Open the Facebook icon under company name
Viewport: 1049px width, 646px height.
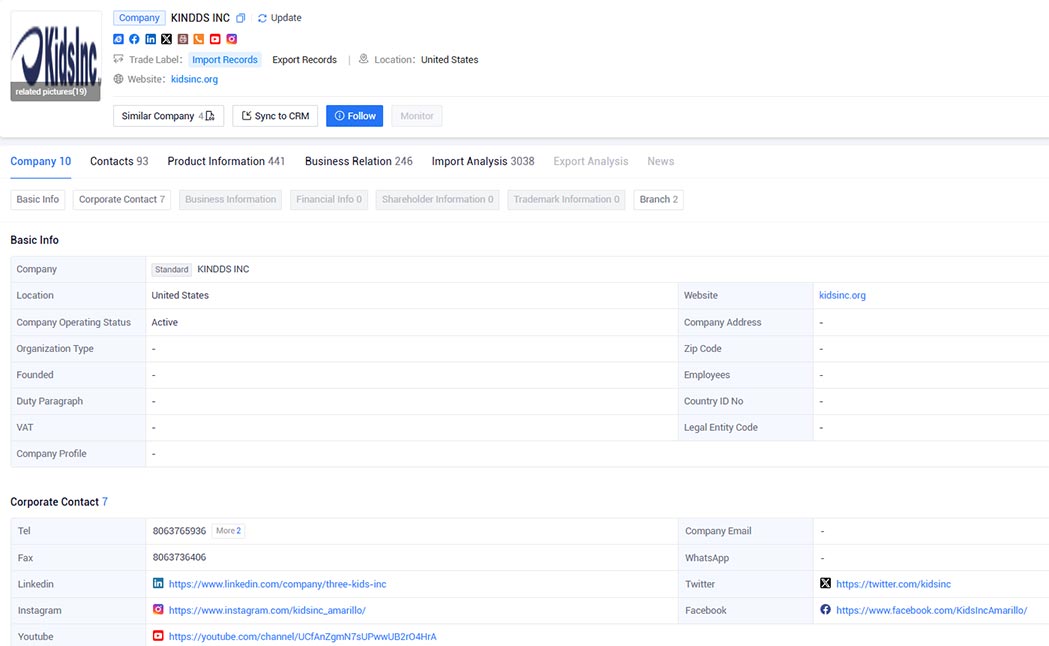pos(134,39)
